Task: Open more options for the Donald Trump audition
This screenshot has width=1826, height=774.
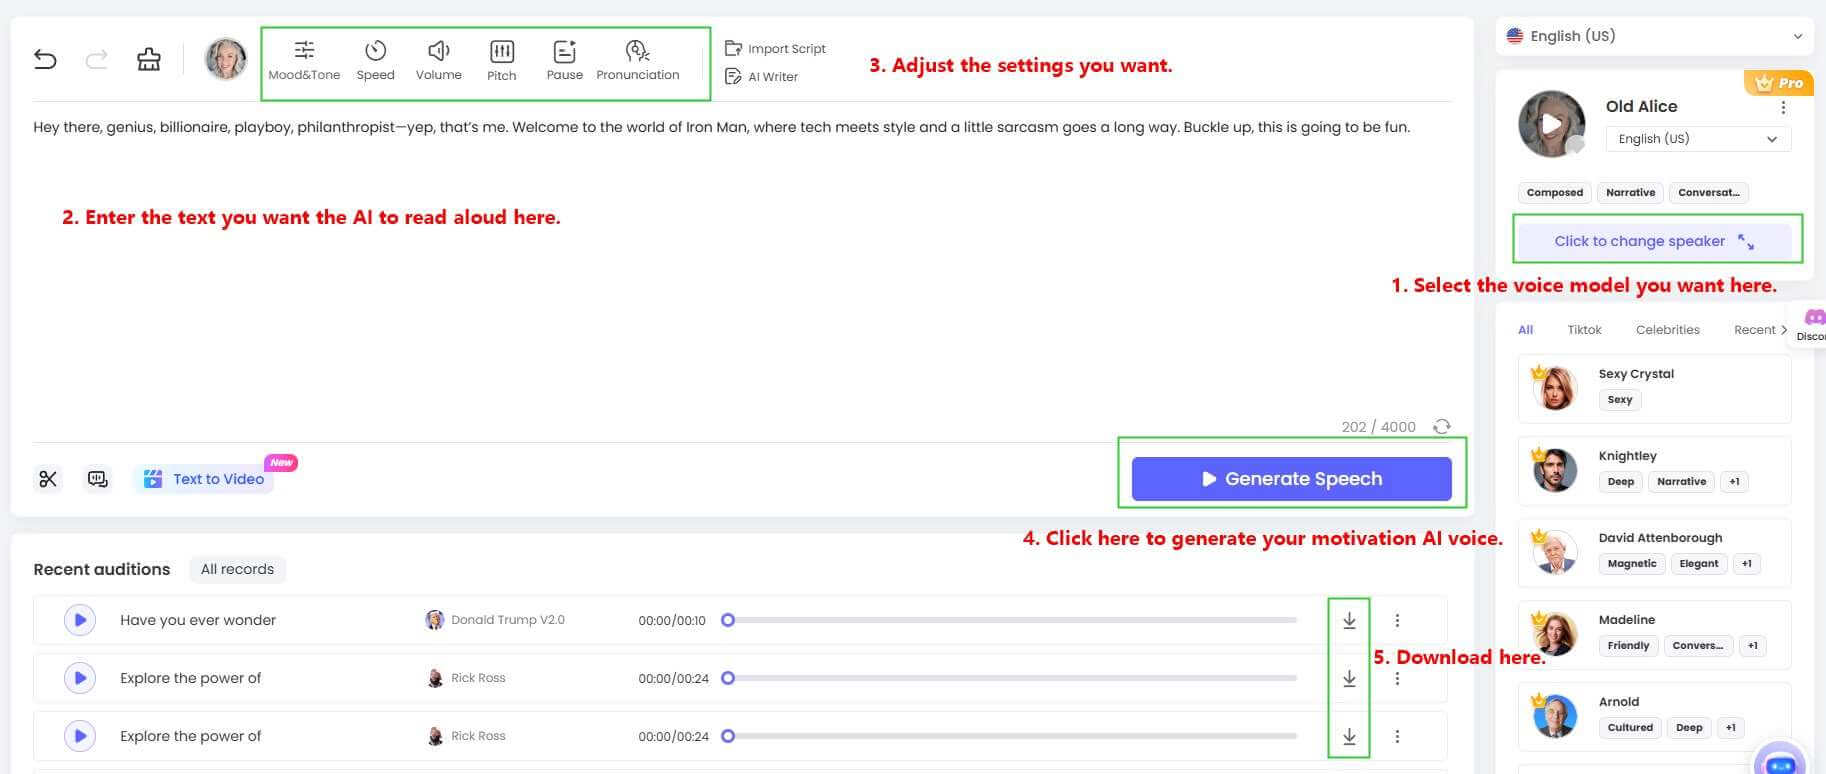Action: pos(1397,621)
